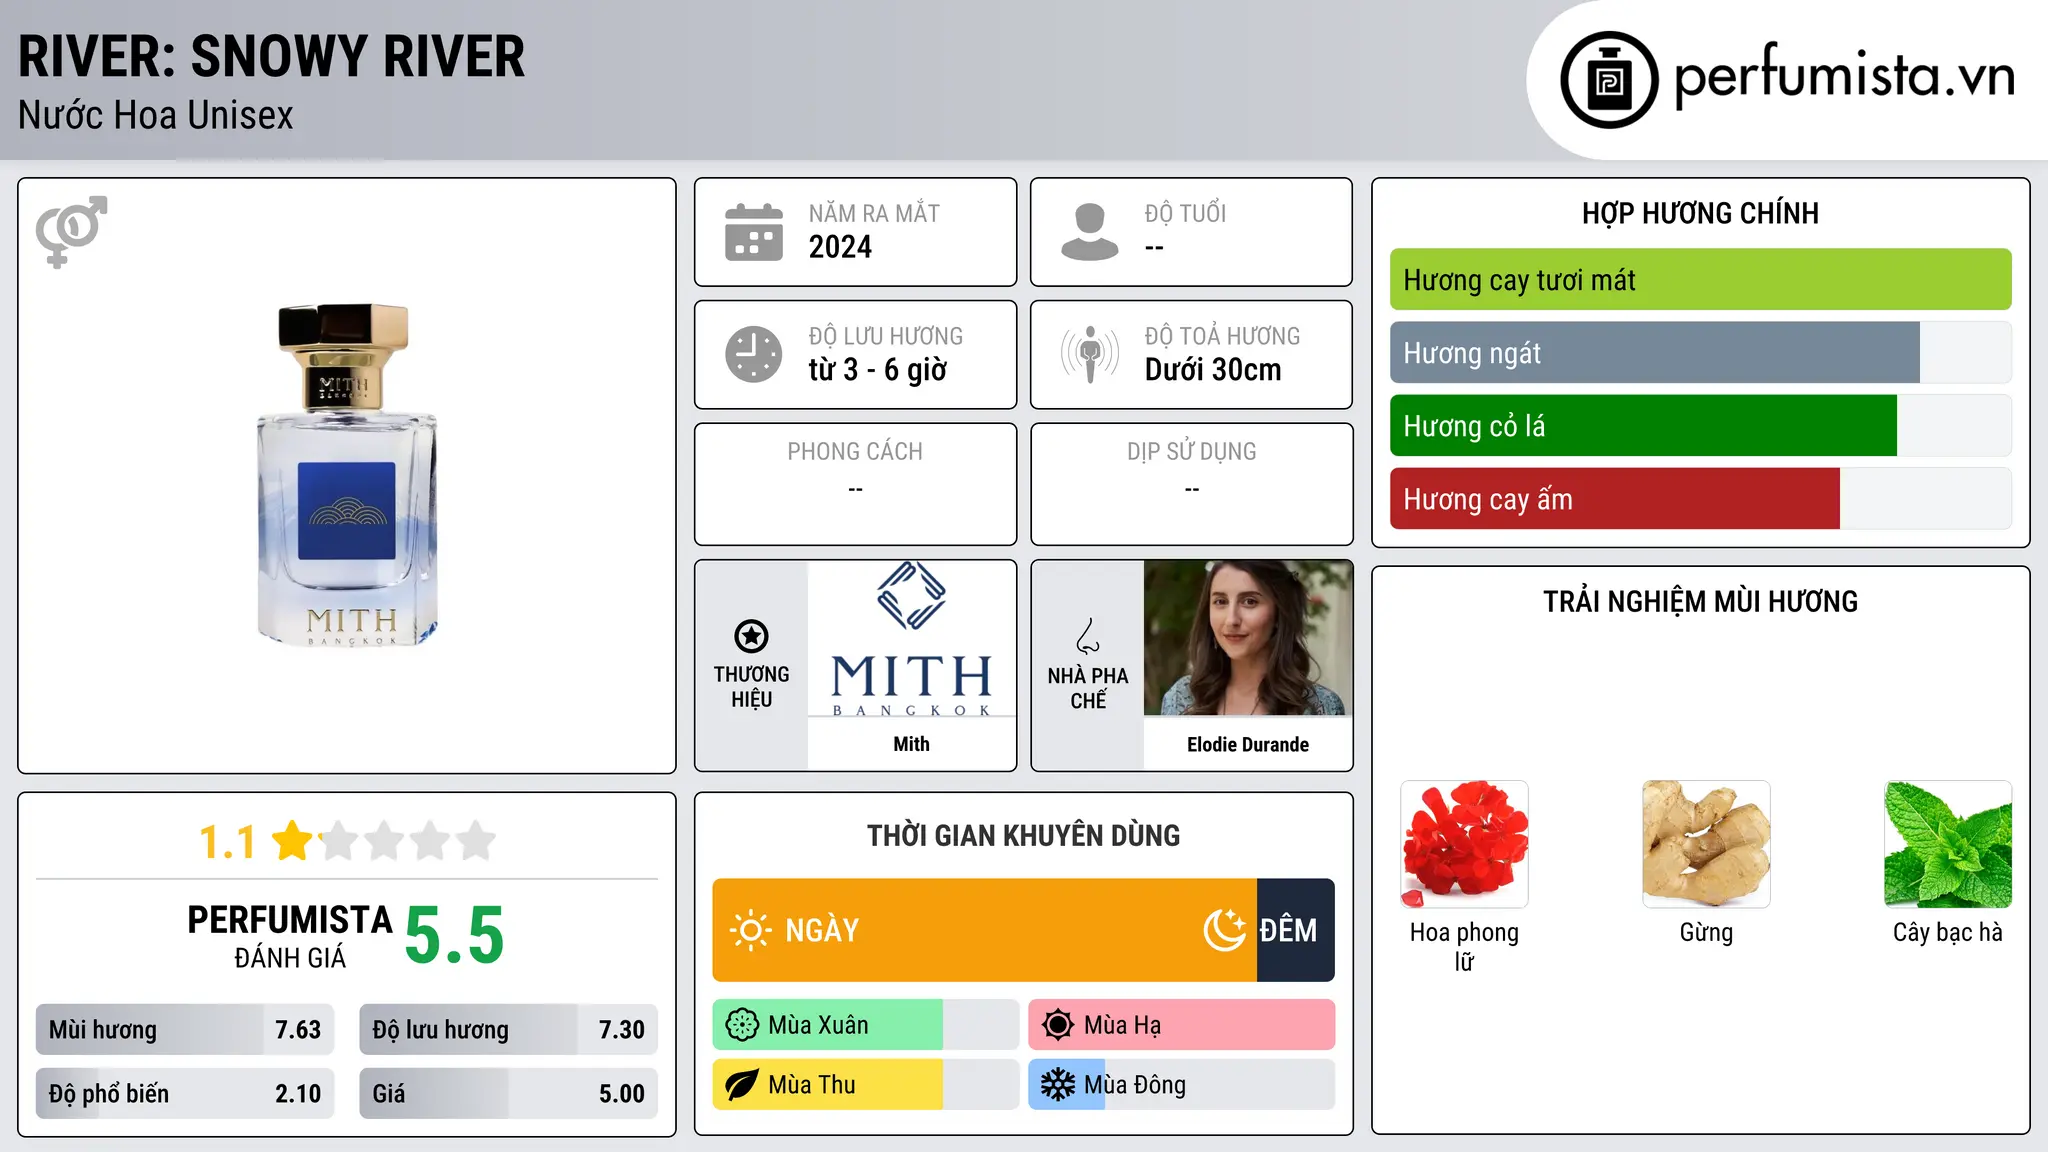Select the Gừng ginger note image

point(1706,844)
